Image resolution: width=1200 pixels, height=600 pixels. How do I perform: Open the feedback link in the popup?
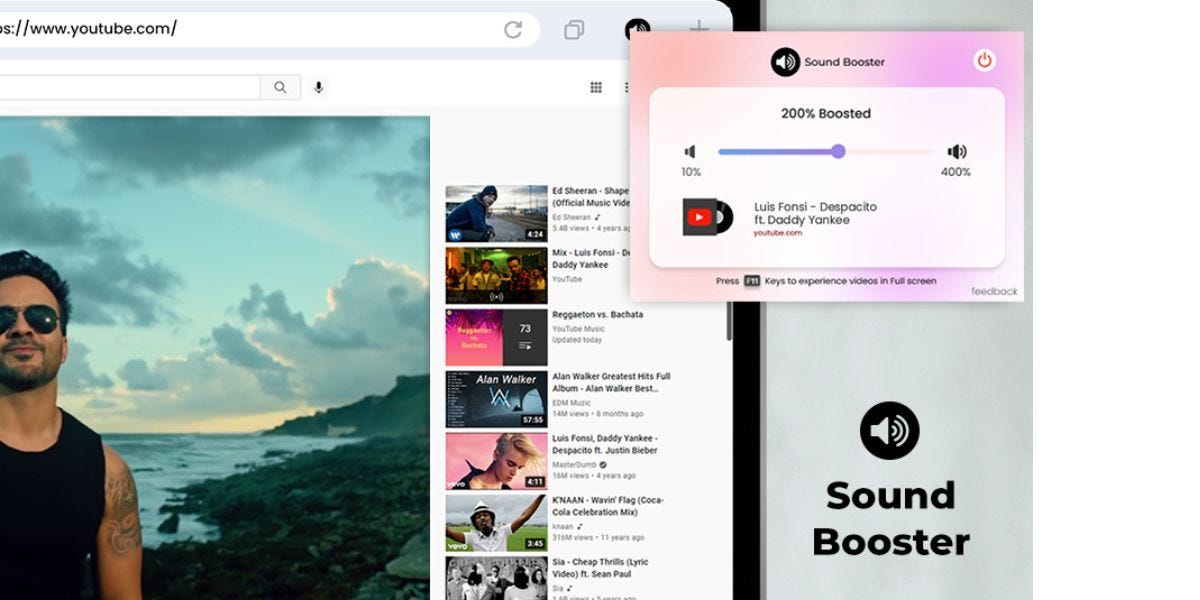(x=993, y=292)
